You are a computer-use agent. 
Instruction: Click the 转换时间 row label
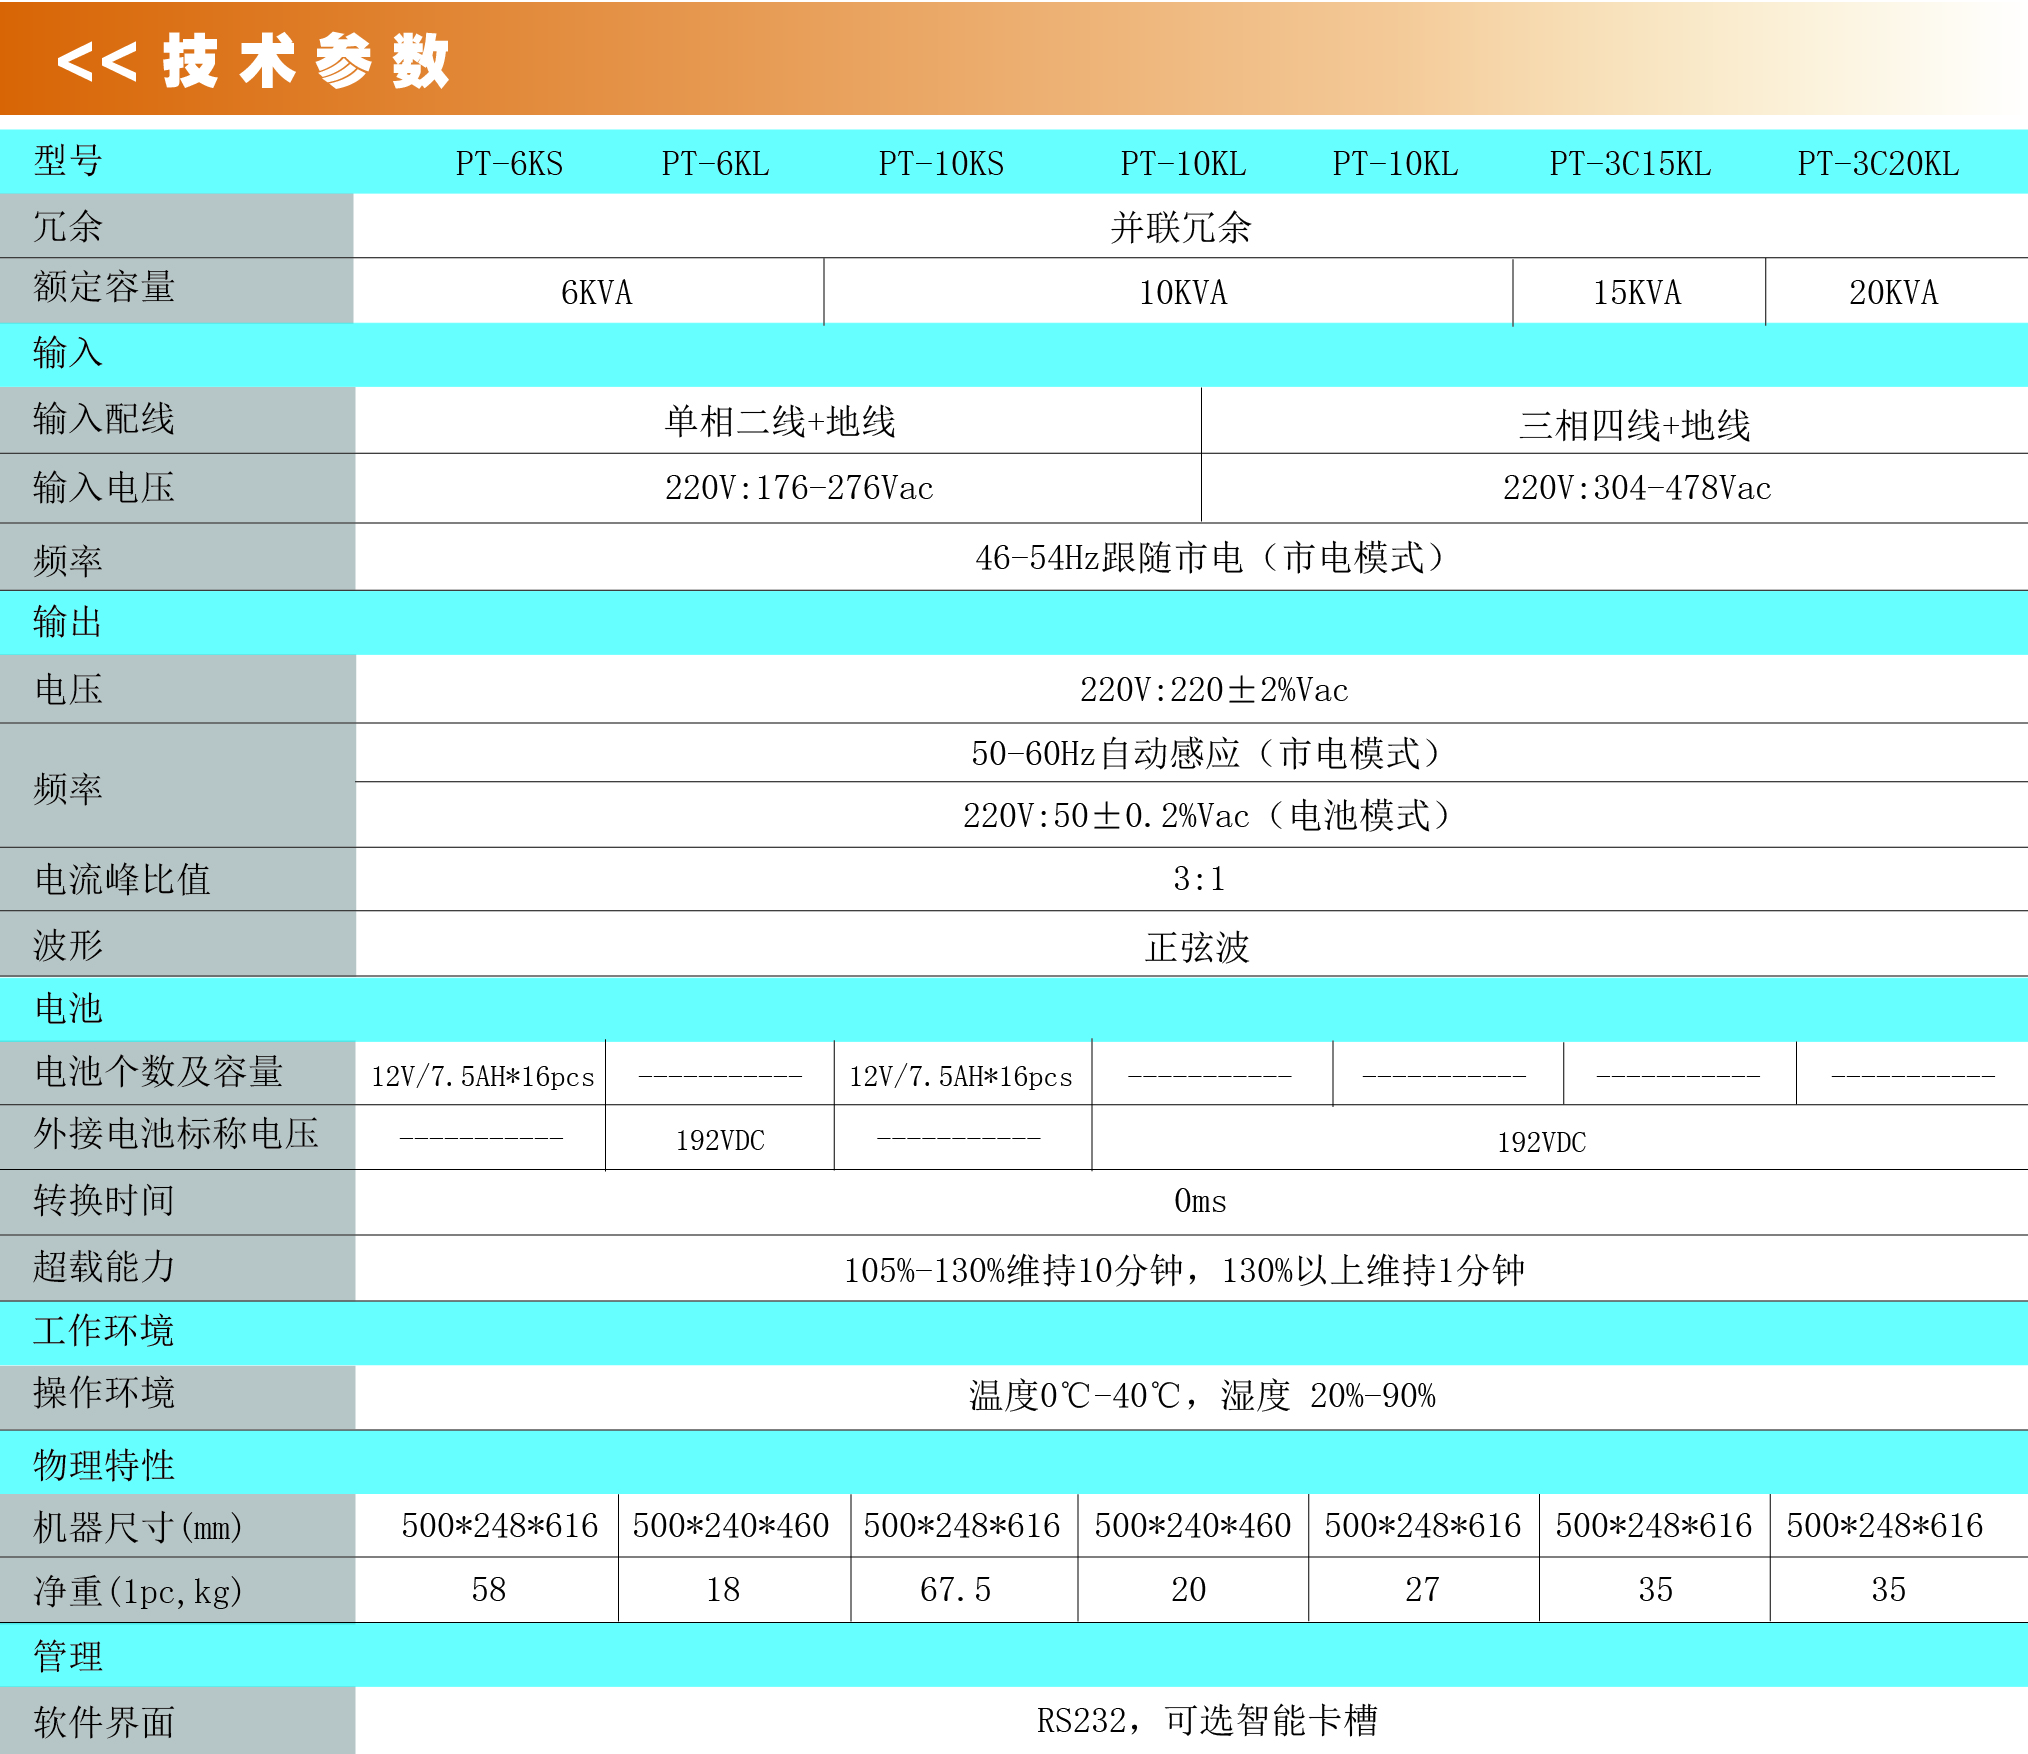104,1201
